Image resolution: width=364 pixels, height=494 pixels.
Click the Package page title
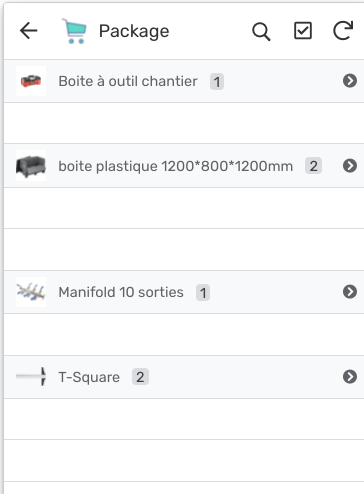pos(134,32)
